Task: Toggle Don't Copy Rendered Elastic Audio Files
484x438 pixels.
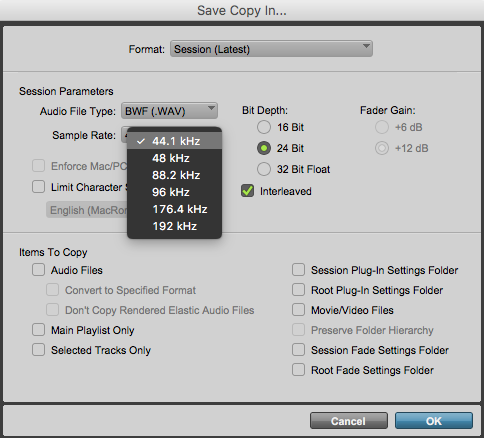Action: [52, 310]
